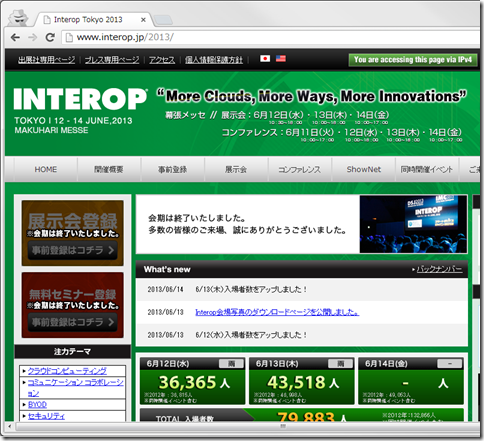Click the TOTAL 入場者数 counter
Image resolution: width=484 pixels, height=441 pixels.
(302, 415)
